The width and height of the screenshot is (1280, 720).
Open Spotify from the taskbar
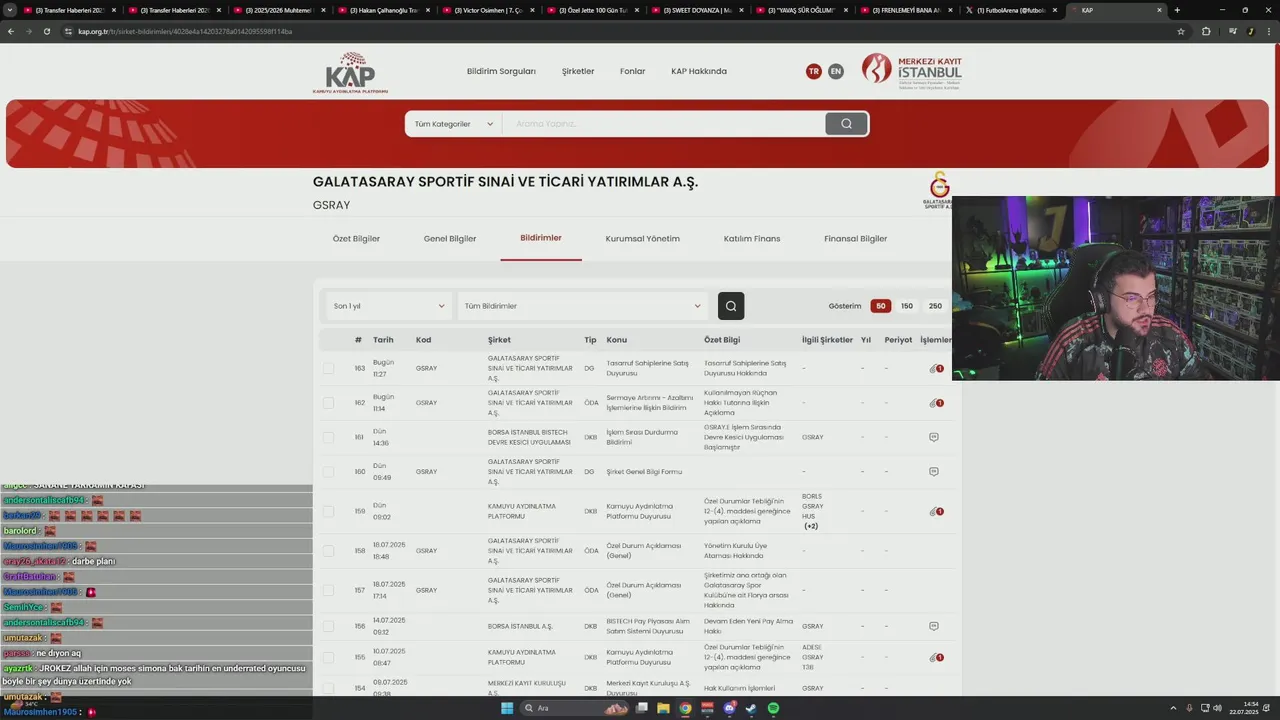[x=774, y=708]
